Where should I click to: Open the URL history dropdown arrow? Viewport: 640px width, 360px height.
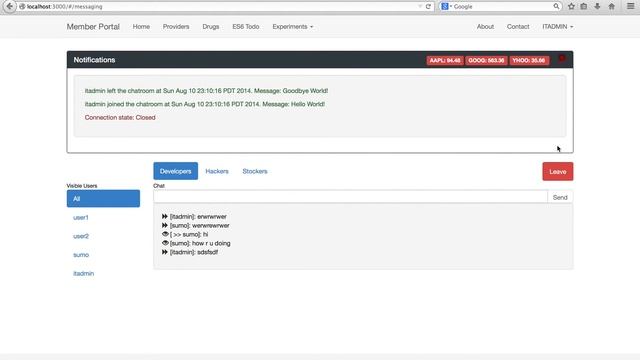tap(420, 7)
